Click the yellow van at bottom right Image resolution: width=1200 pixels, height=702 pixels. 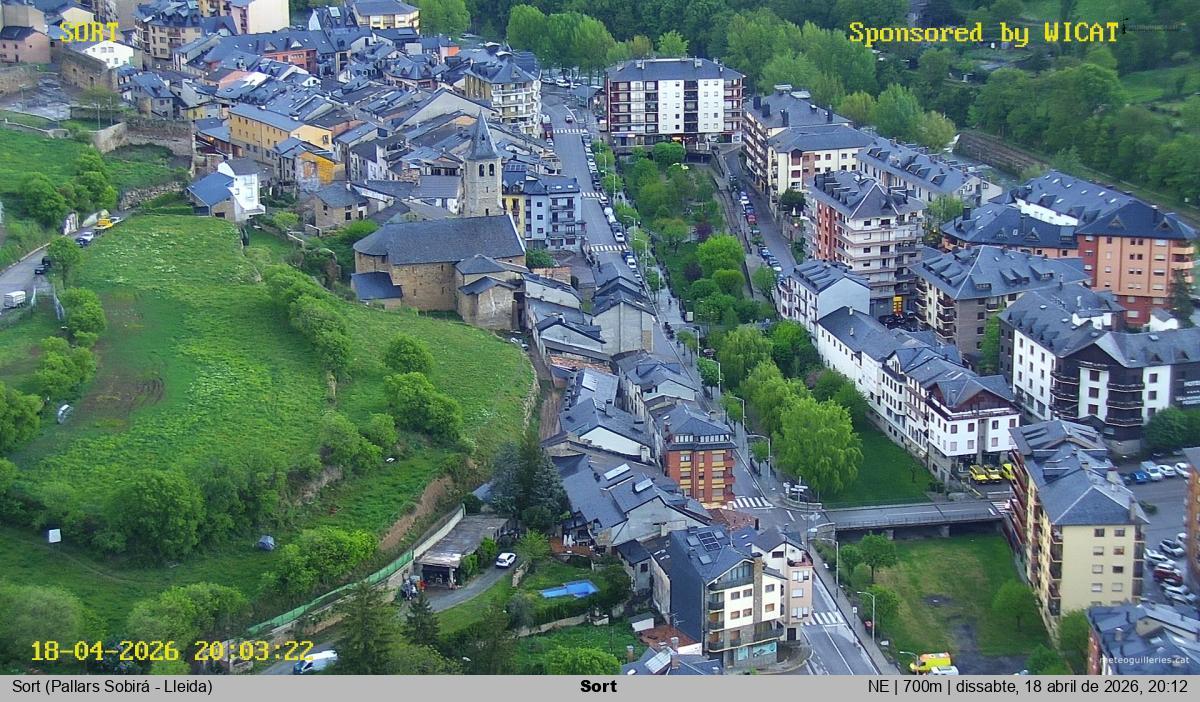[x=931, y=661]
